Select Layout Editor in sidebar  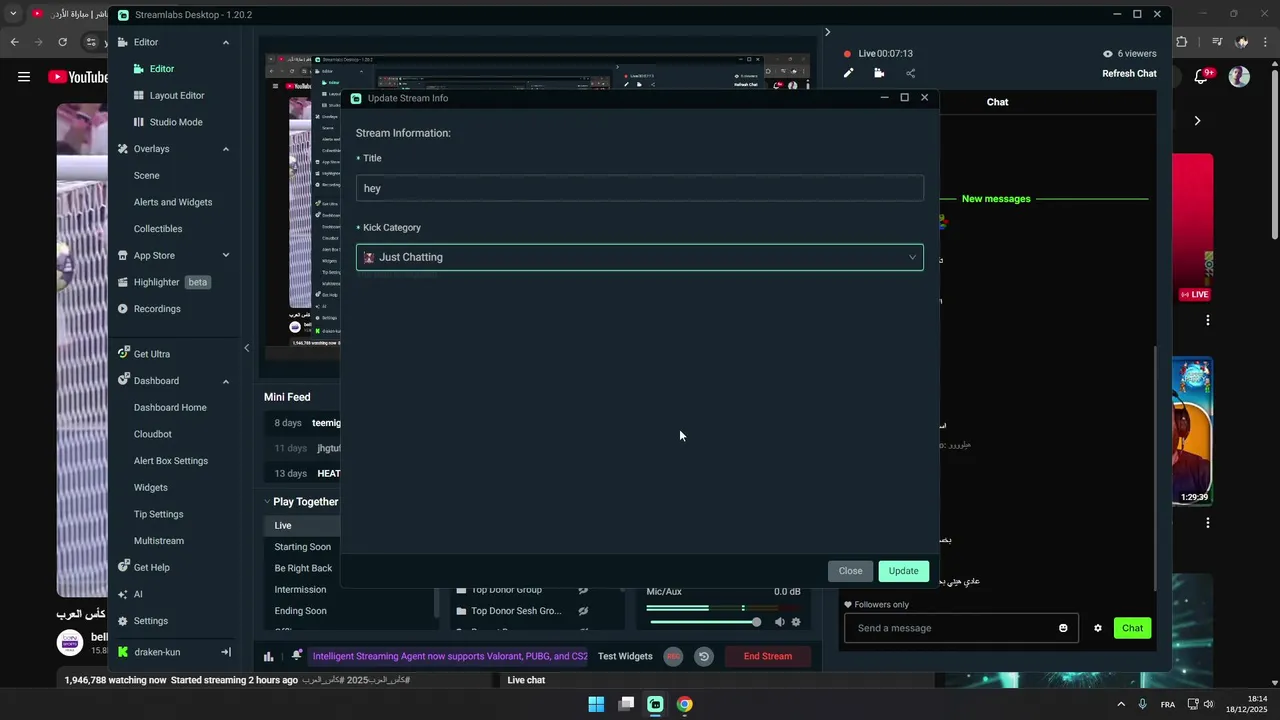coord(177,95)
